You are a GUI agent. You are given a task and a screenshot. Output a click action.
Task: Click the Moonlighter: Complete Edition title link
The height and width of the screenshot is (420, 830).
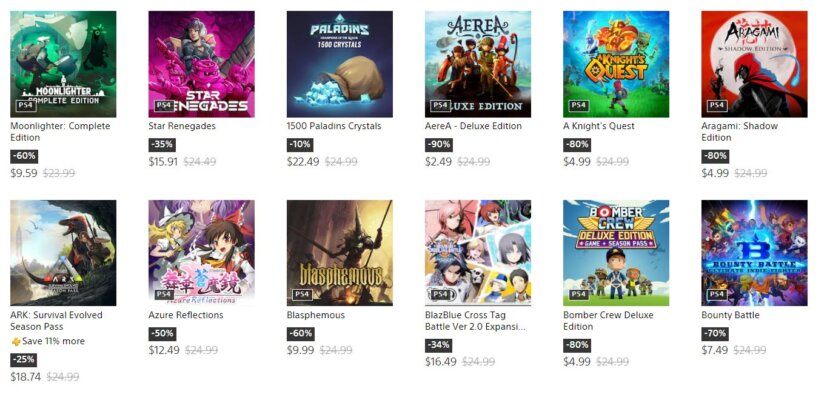pos(60,126)
